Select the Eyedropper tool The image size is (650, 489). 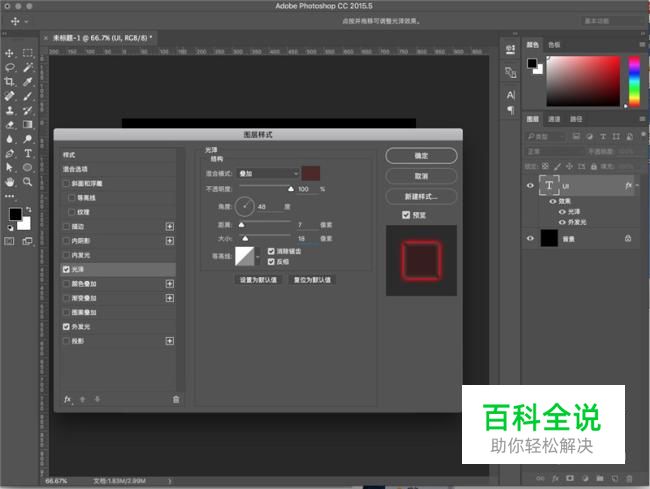tap(27, 82)
